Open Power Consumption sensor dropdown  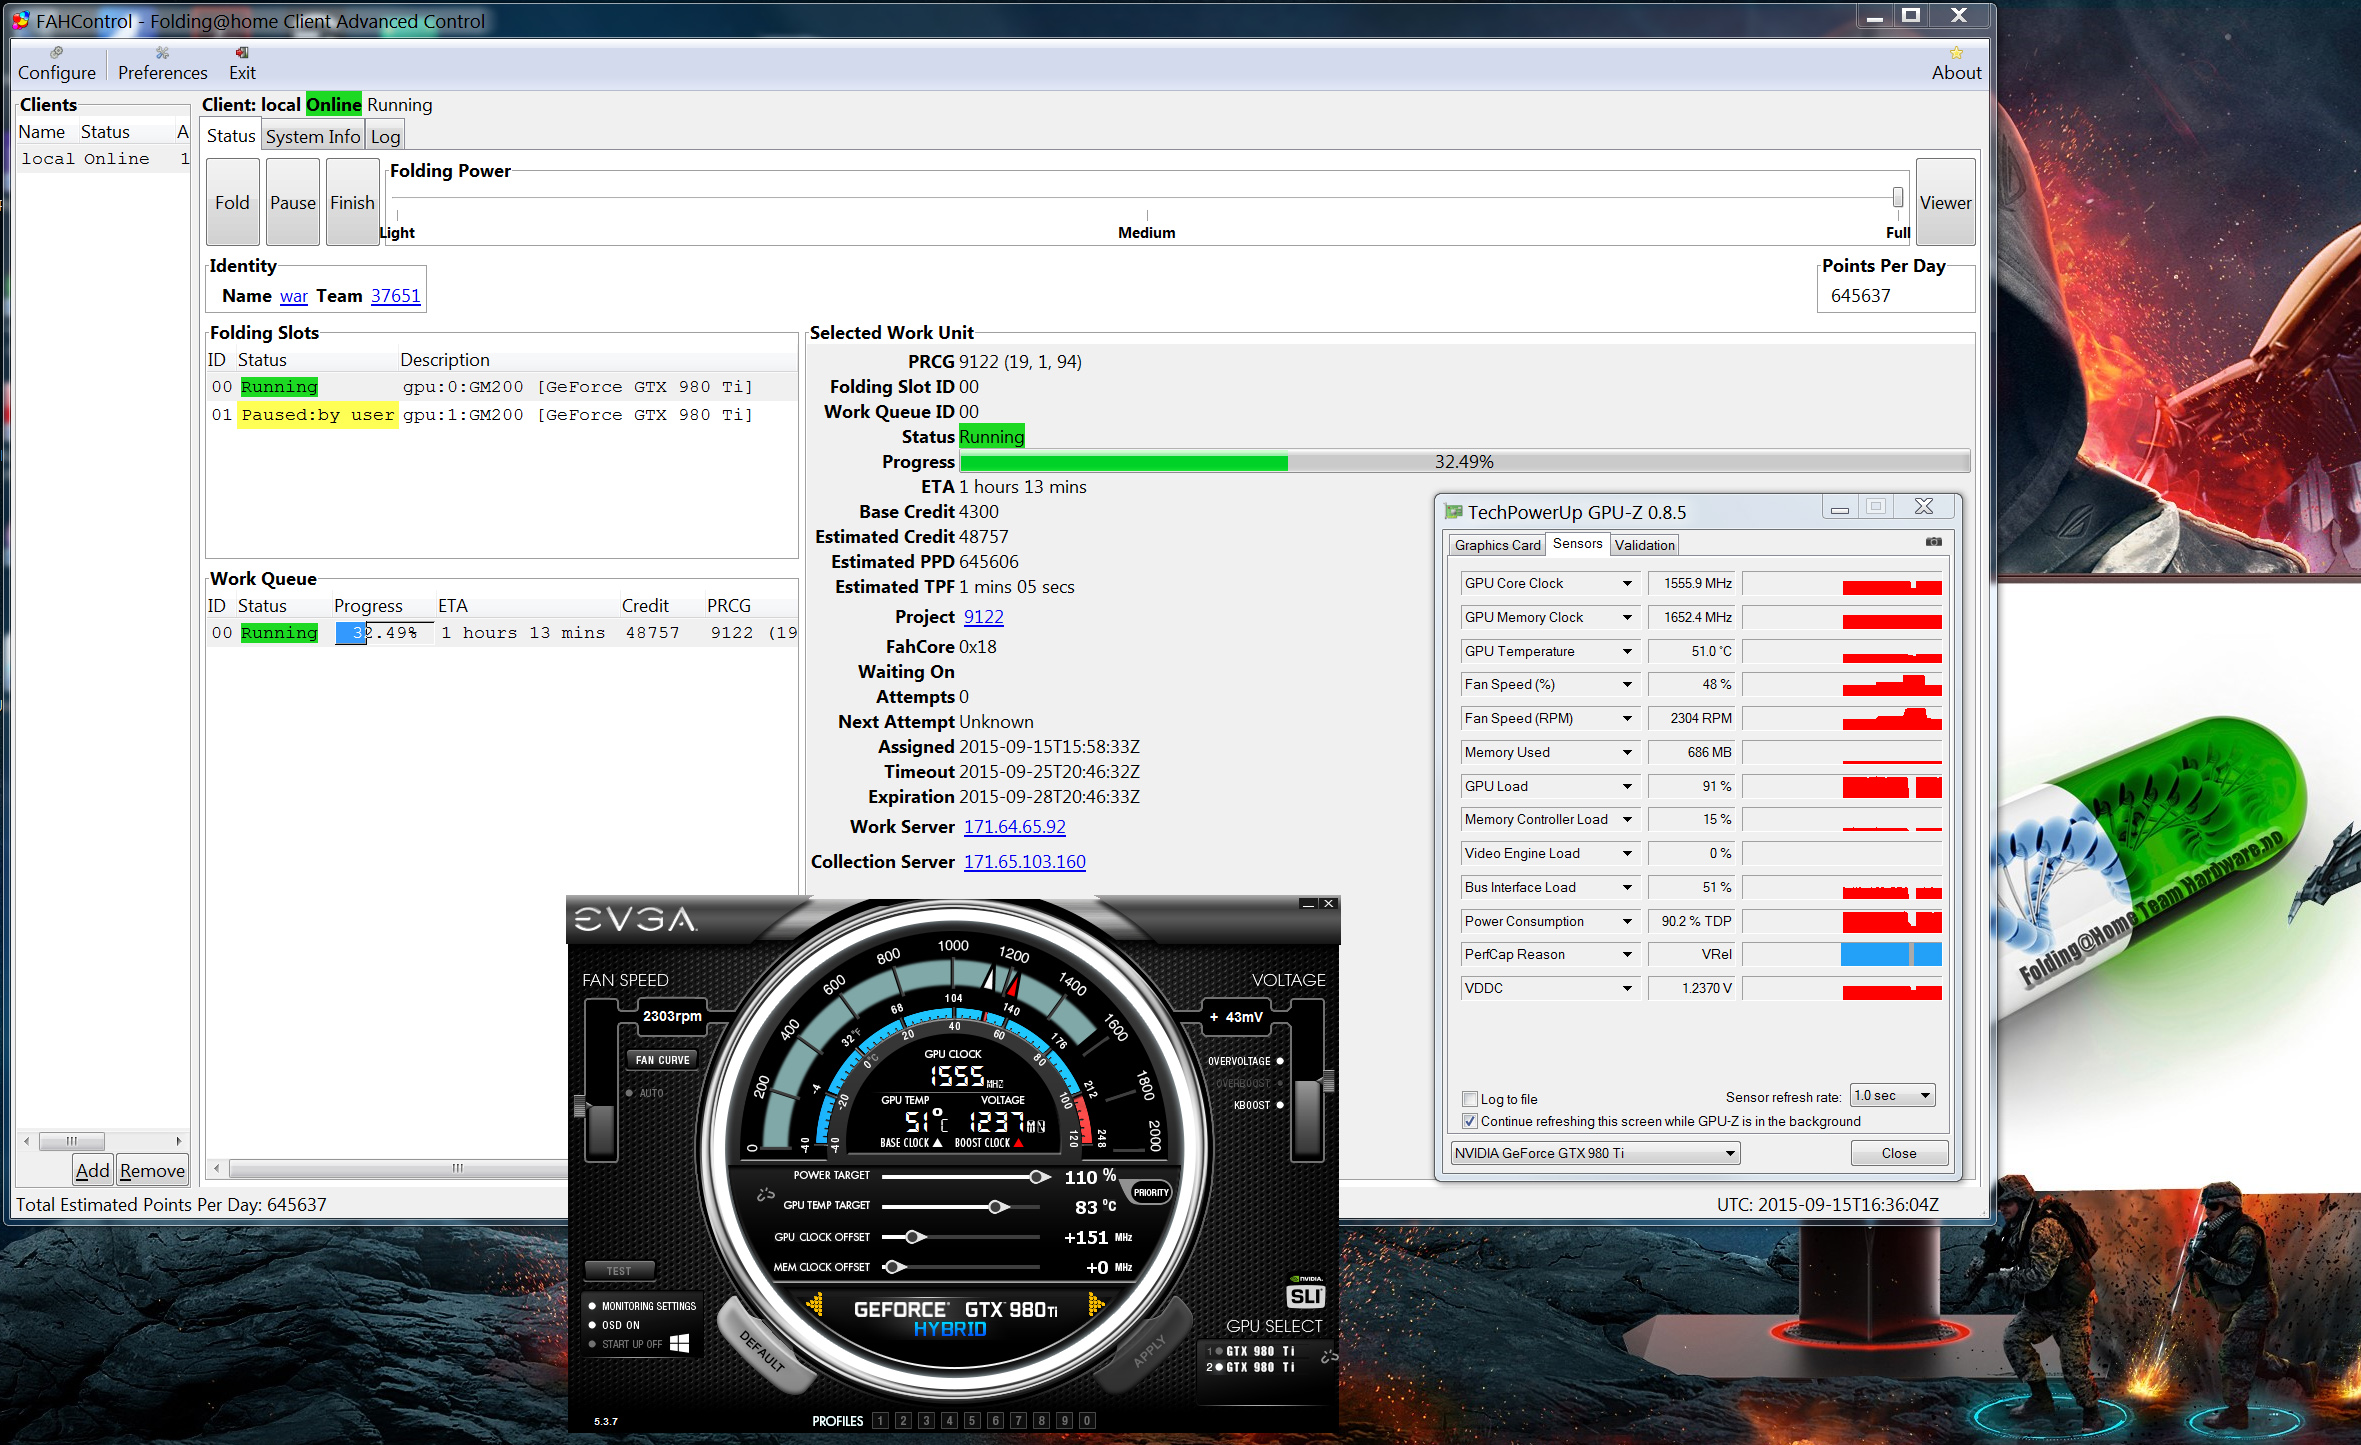(1627, 921)
